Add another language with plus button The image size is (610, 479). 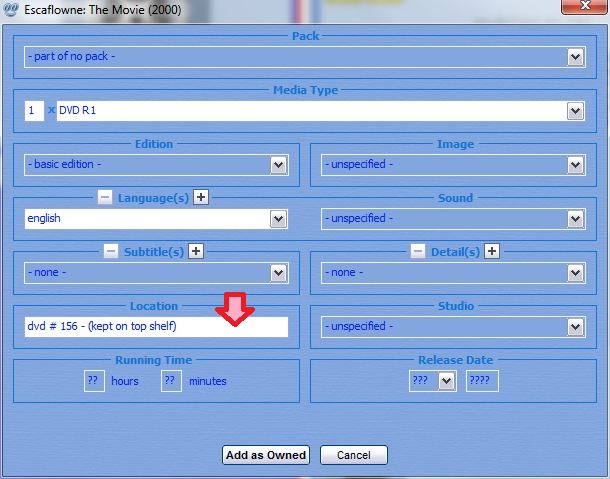pyautogui.click(x=201, y=197)
